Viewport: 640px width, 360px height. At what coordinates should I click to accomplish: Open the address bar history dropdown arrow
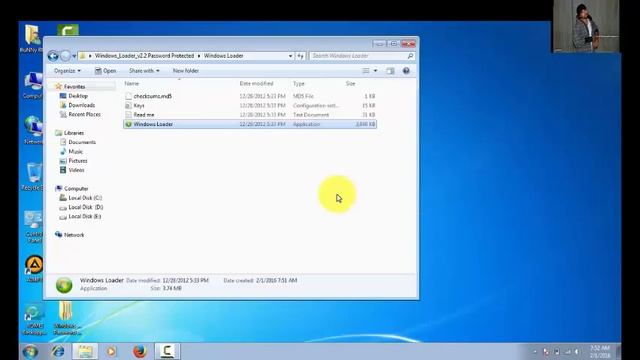coord(290,56)
